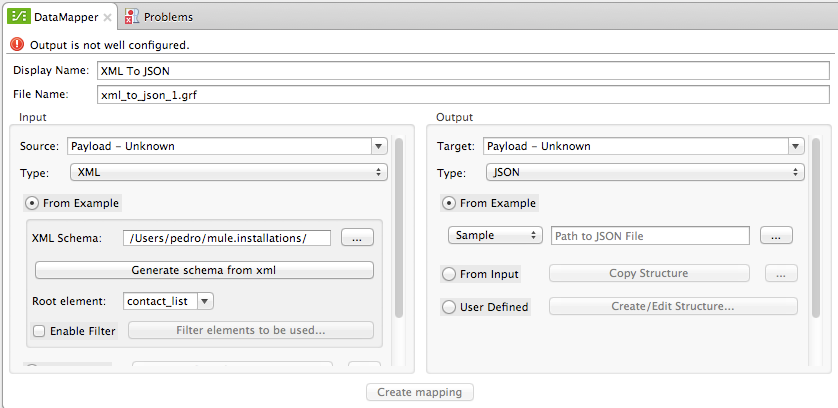Click the red error icon
This screenshot has width=838, height=408.
[x=17, y=45]
